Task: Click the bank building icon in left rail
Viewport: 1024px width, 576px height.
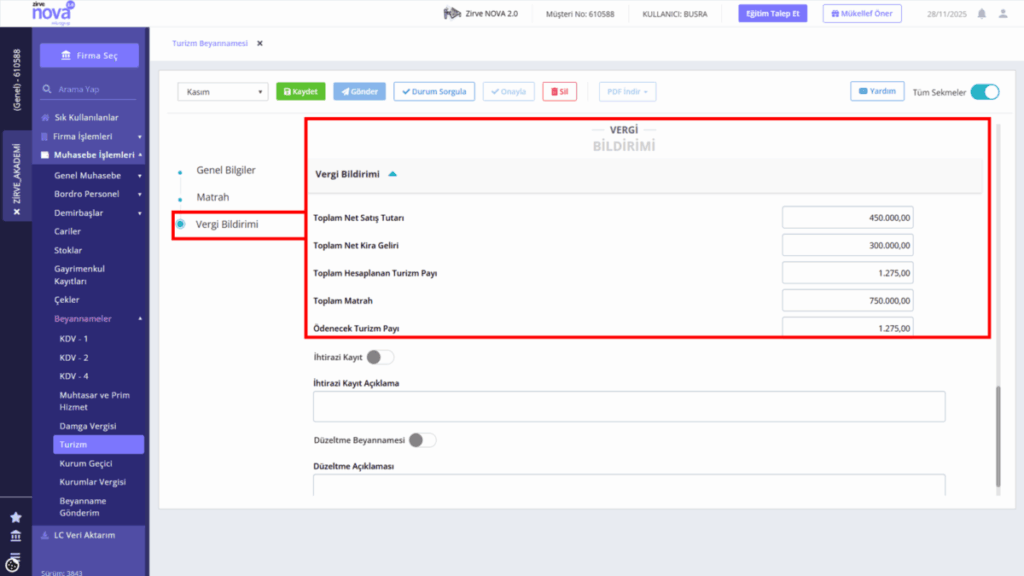Action: point(16,536)
